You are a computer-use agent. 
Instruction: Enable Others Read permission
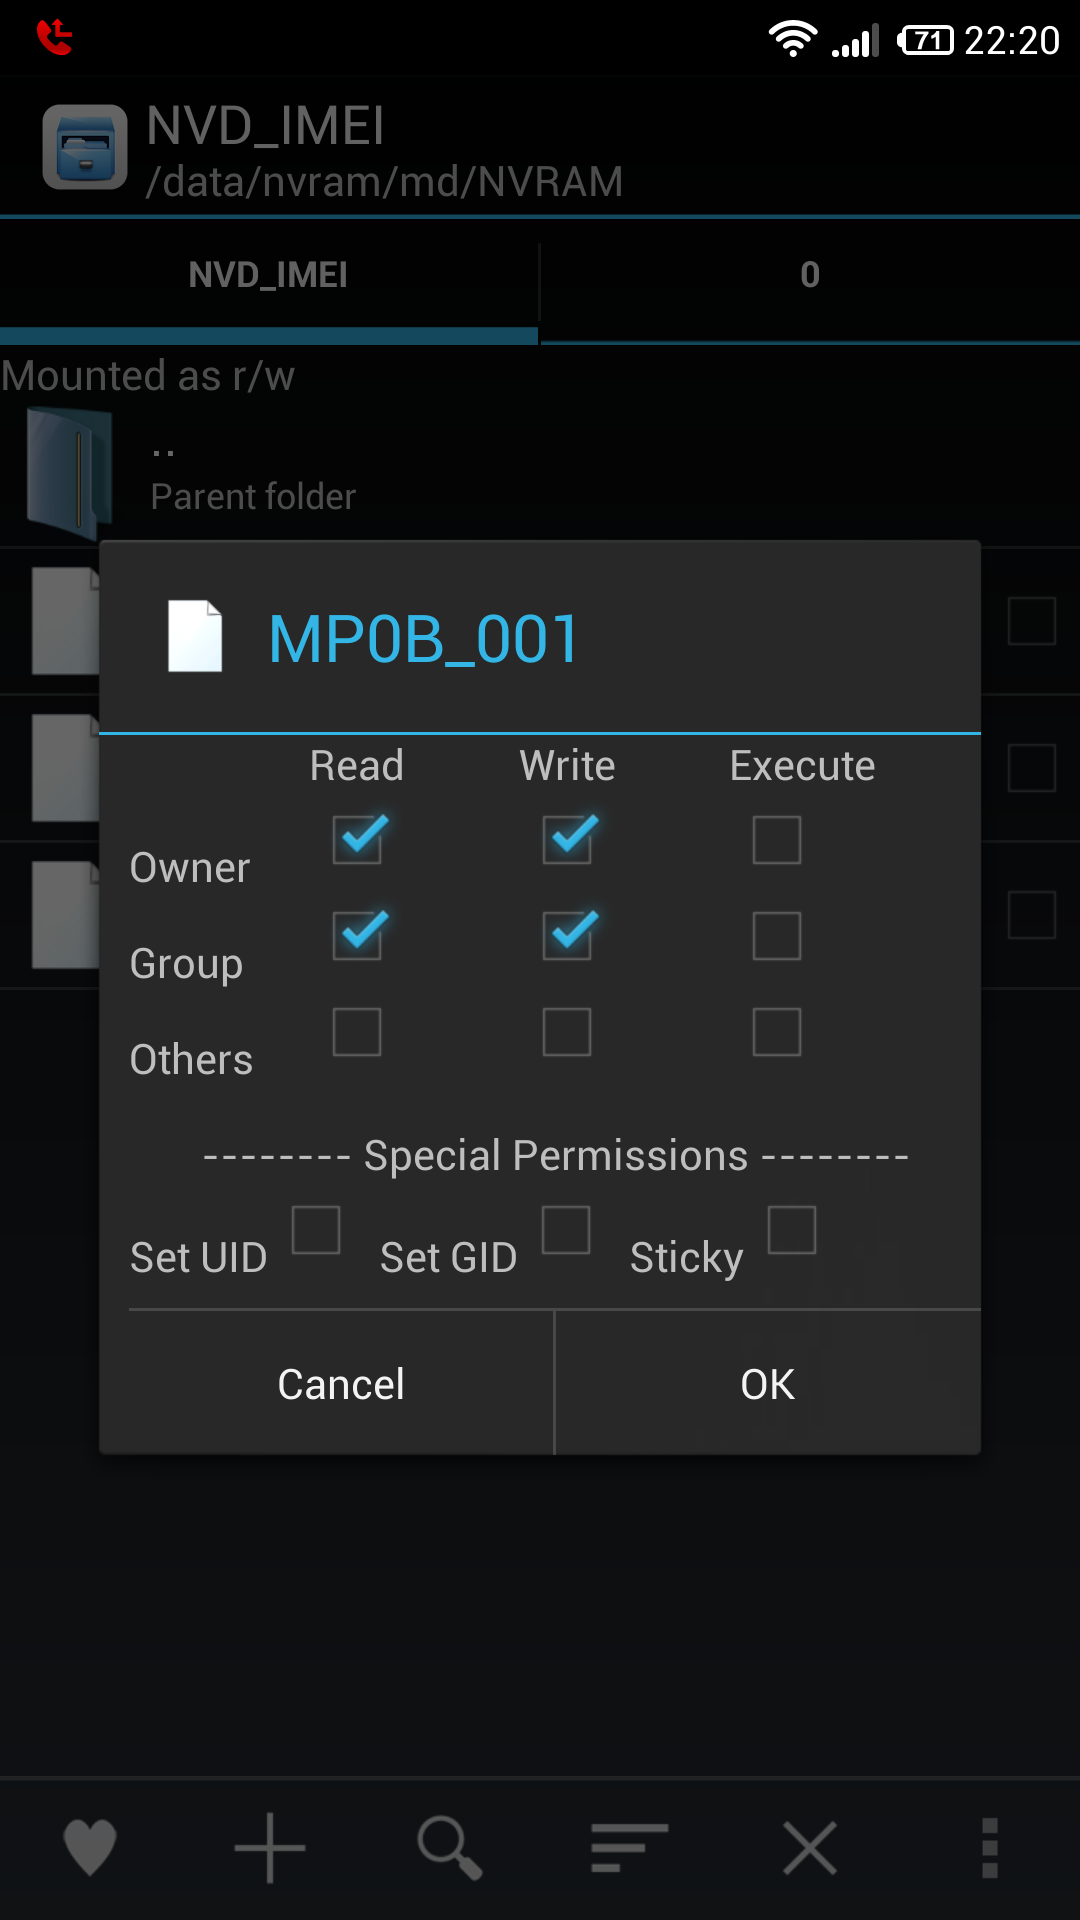point(357,1032)
